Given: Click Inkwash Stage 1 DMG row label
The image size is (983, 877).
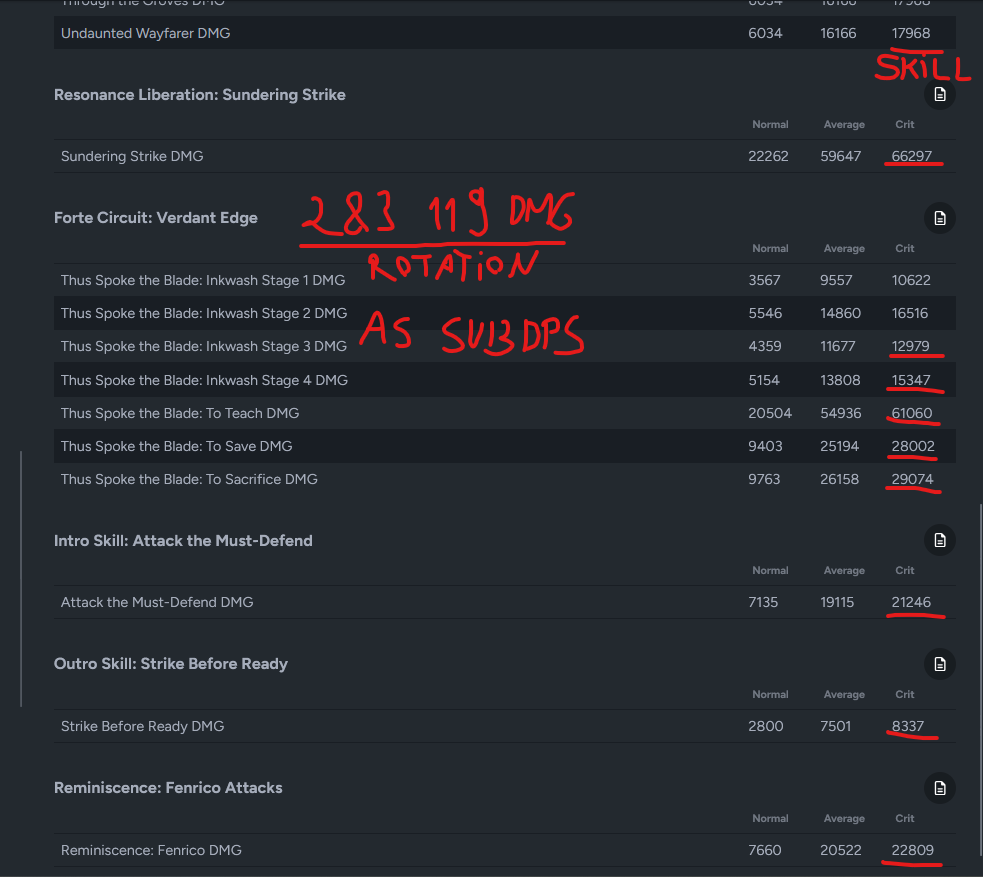Looking at the screenshot, I should 202,280.
